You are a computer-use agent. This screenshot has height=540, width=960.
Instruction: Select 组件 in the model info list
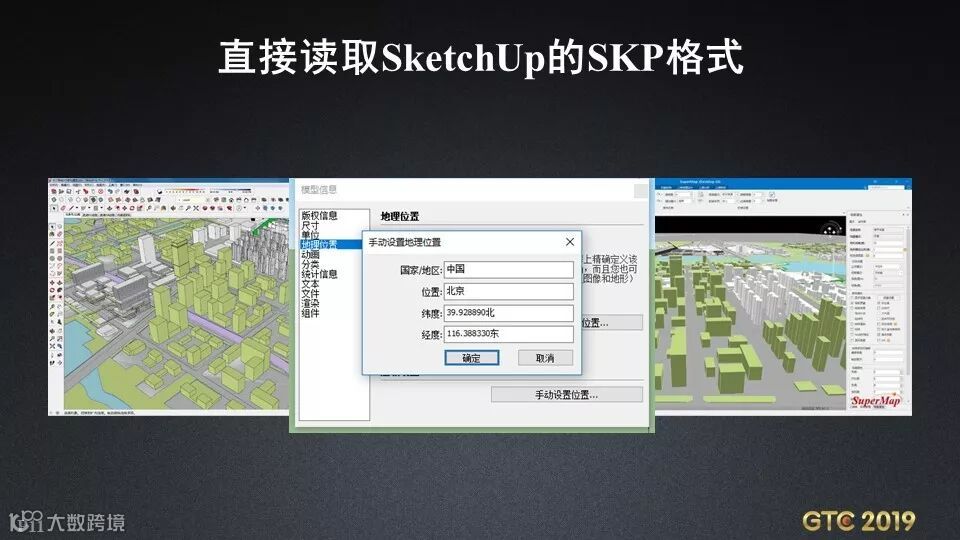(x=310, y=313)
